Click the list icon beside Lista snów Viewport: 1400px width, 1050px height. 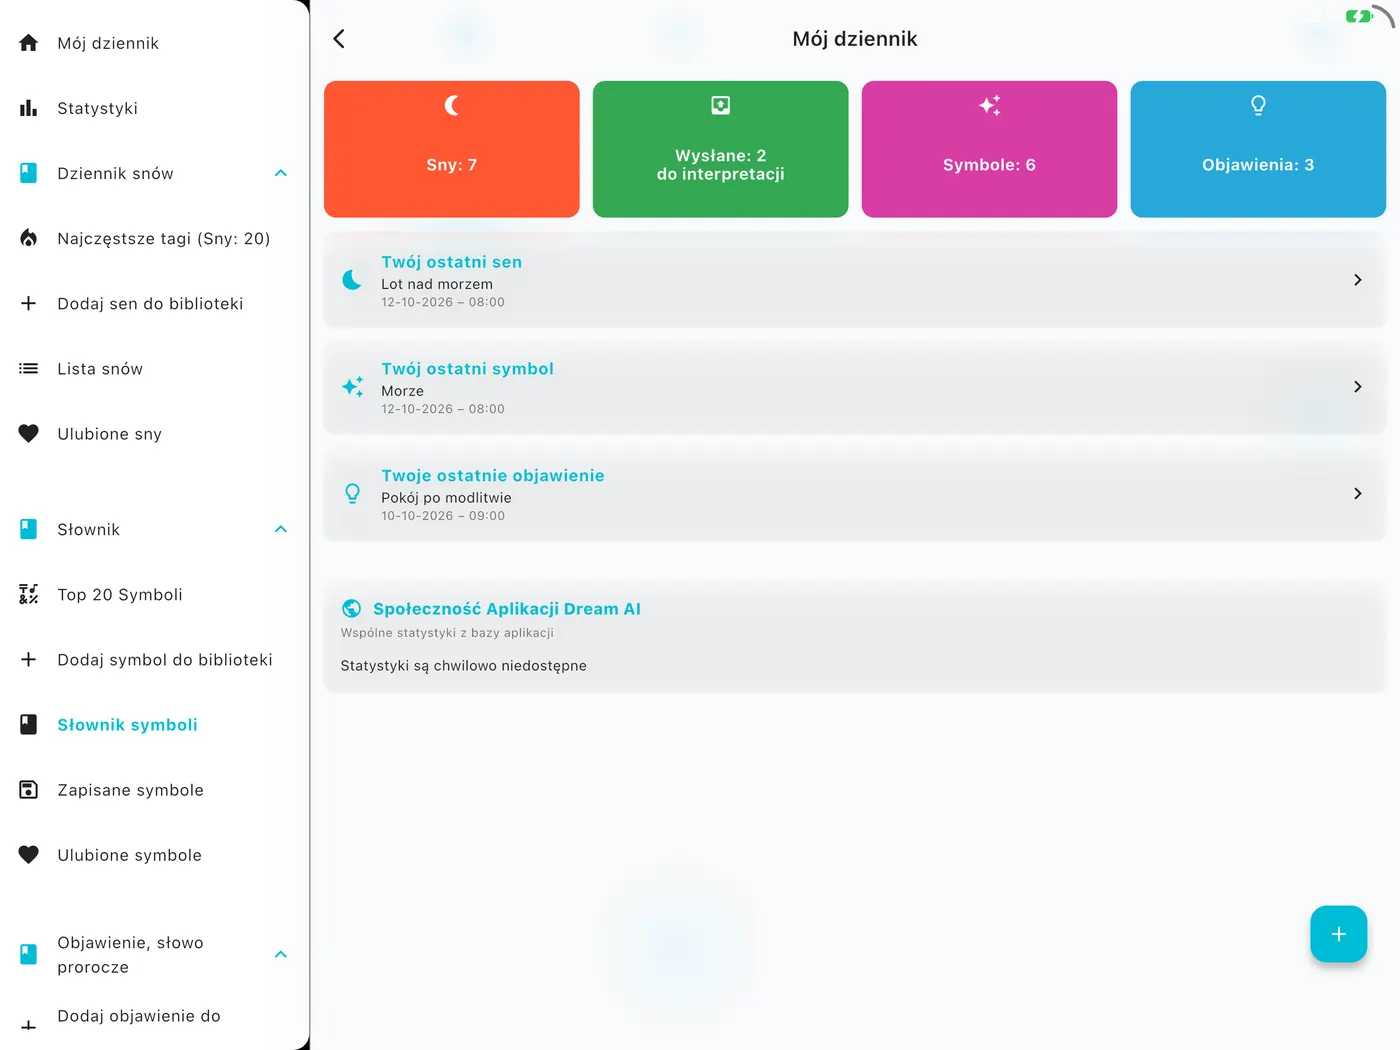29,369
